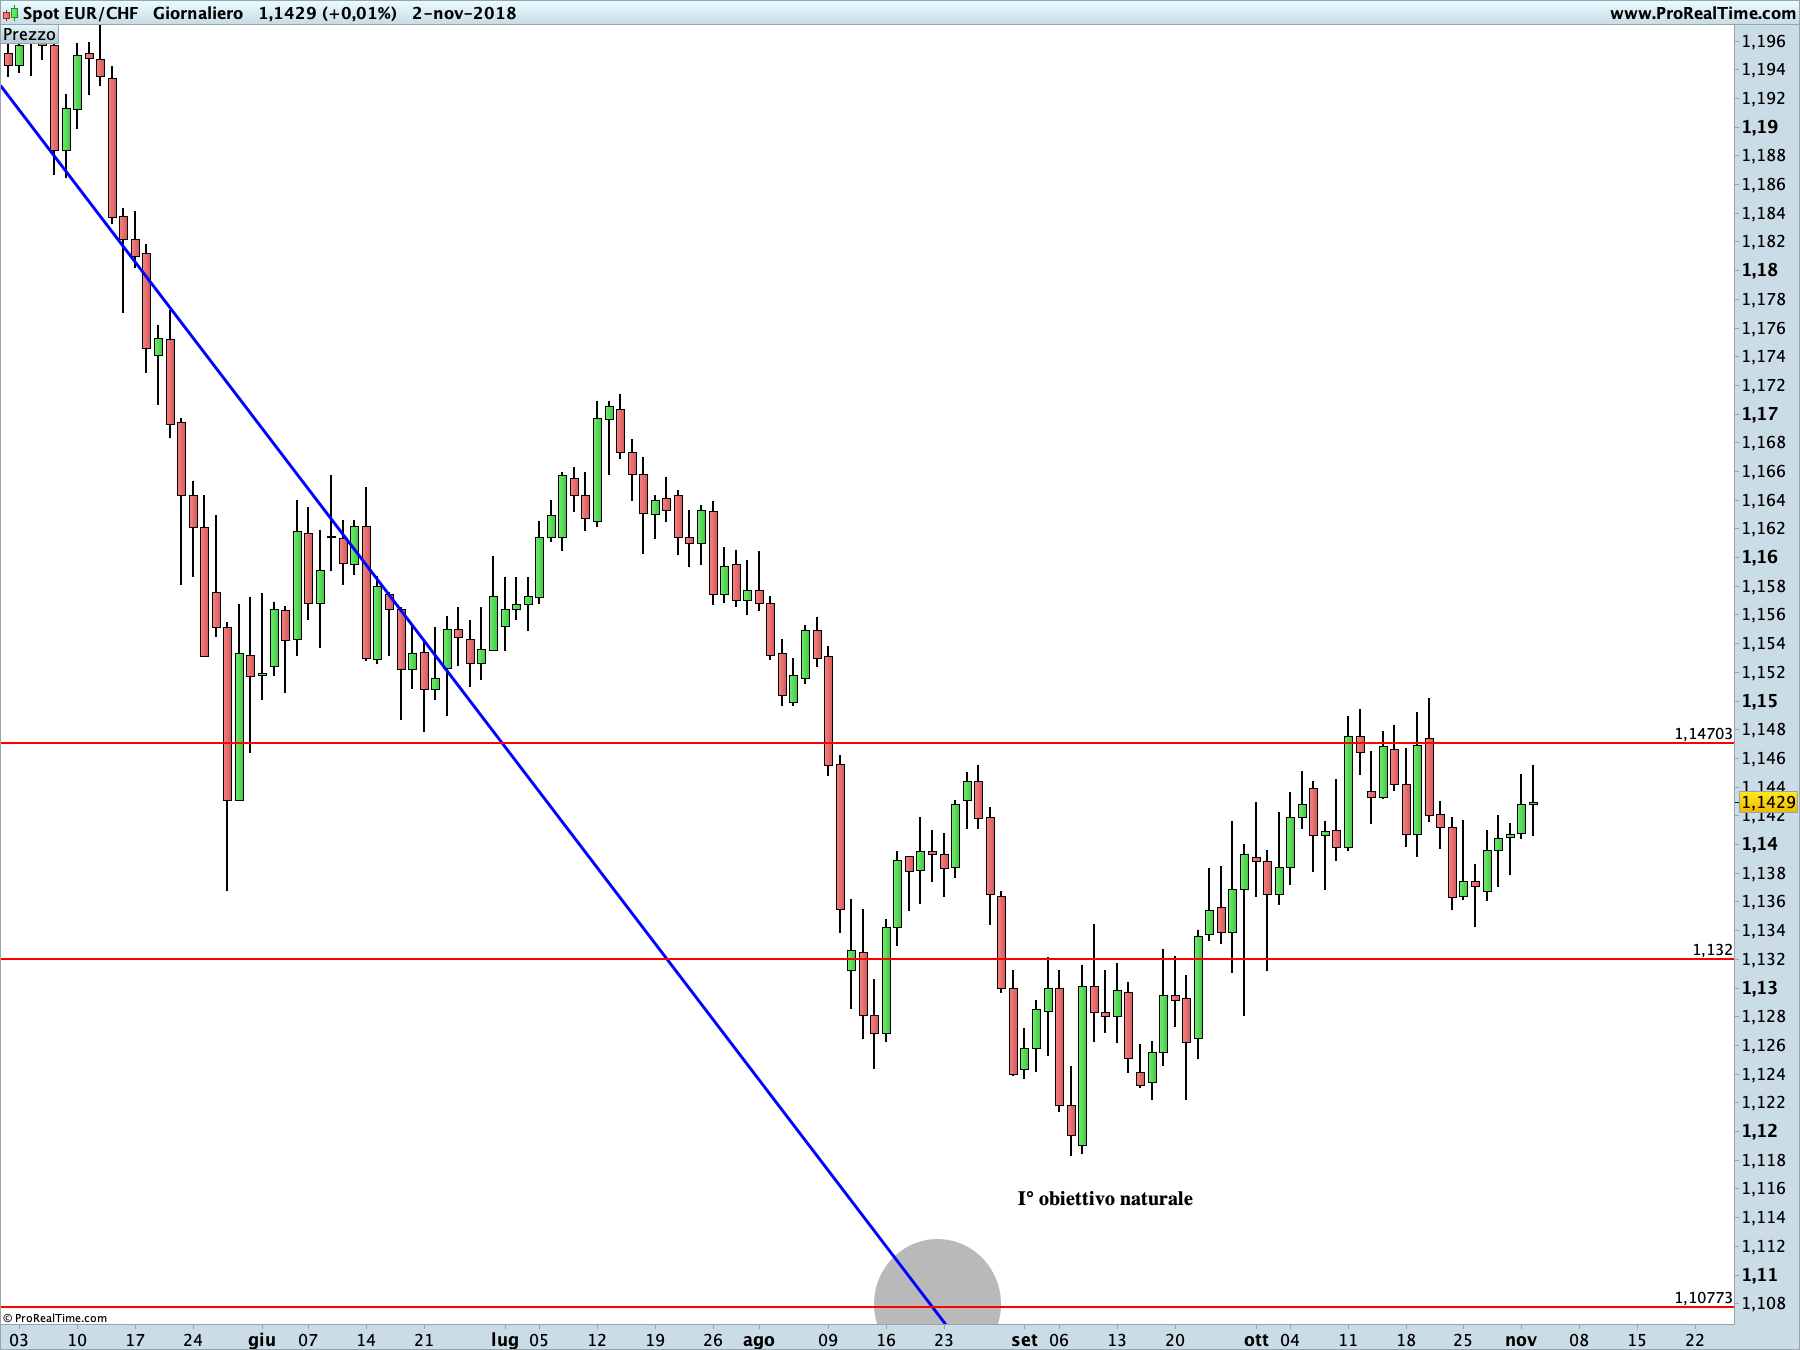Click the Giornaliero timeframe label
This screenshot has height=1350, width=1800.
click(198, 13)
